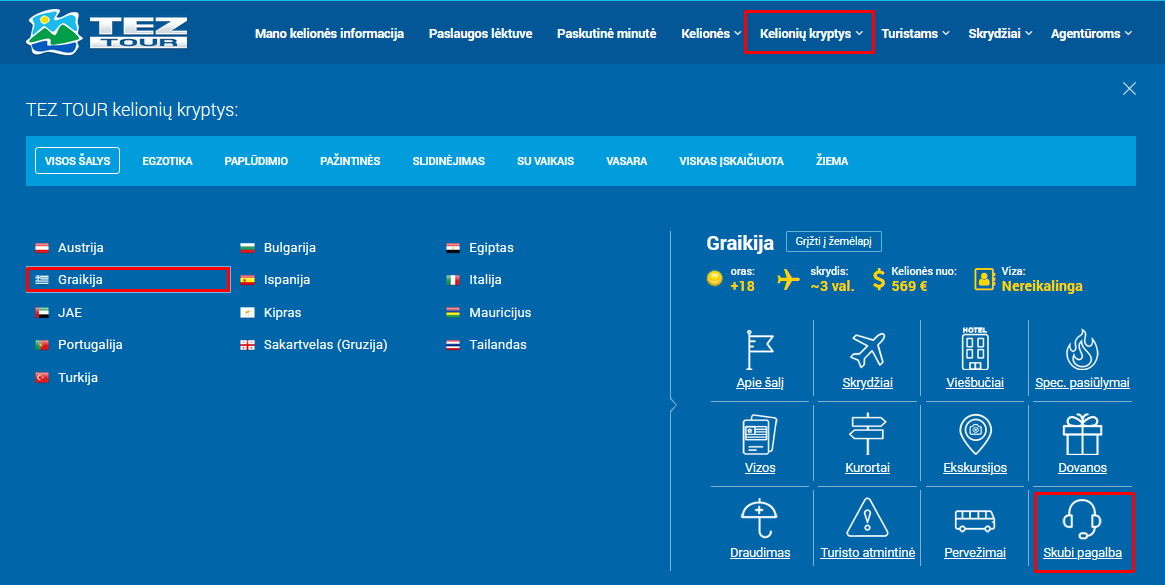Click the TEZ TOUR logo
The image size is (1165, 585).
(x=106, y=32)
